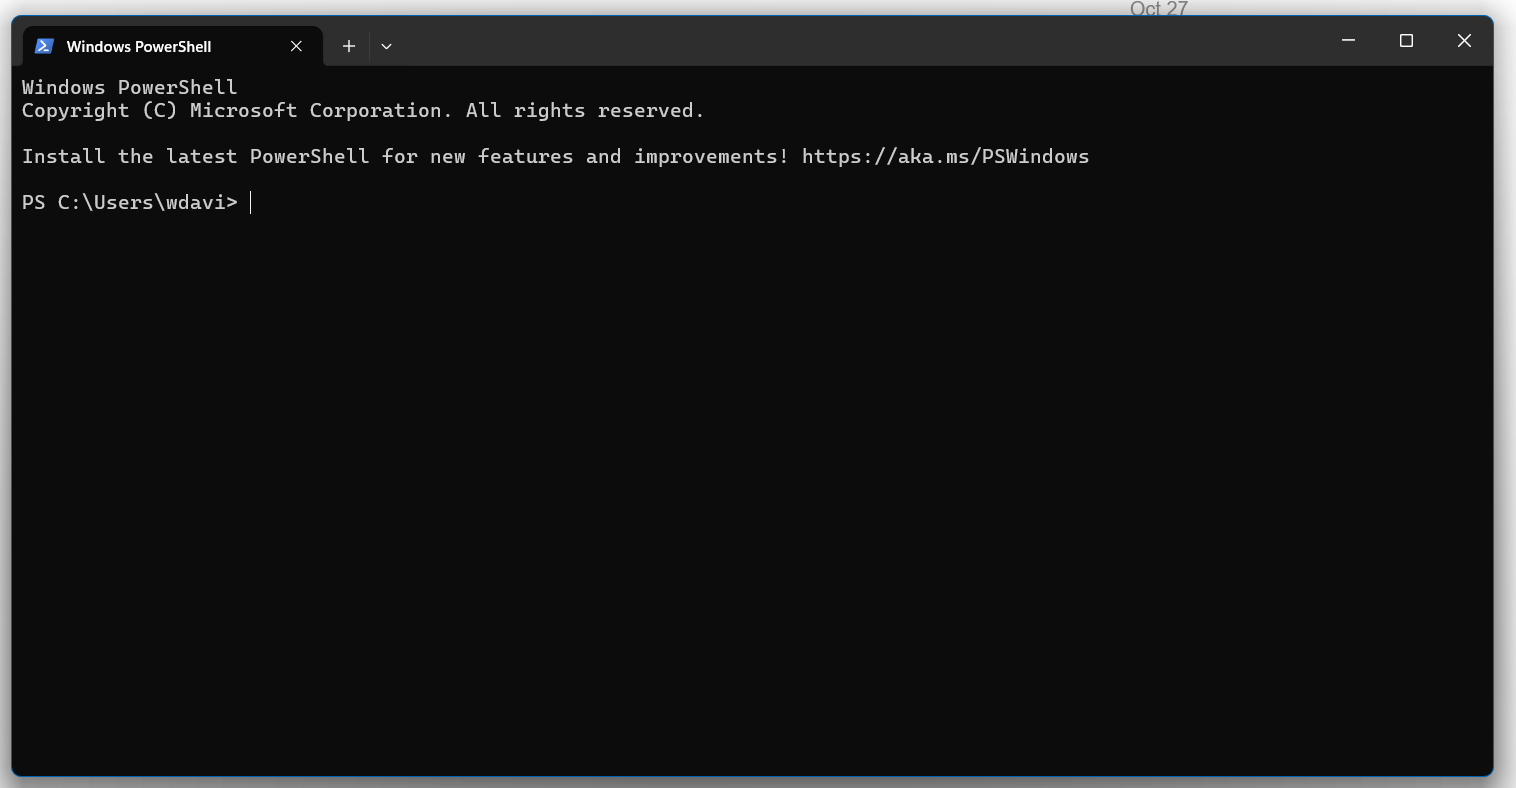Screen dimensions: 1516x788
Task: Maximize the terminal window
Action: tap(1406, 41)
